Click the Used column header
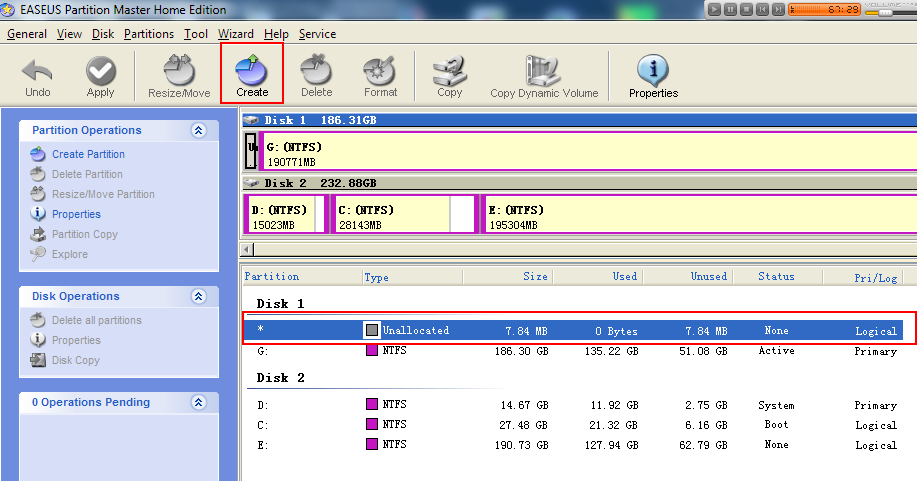 598,277
